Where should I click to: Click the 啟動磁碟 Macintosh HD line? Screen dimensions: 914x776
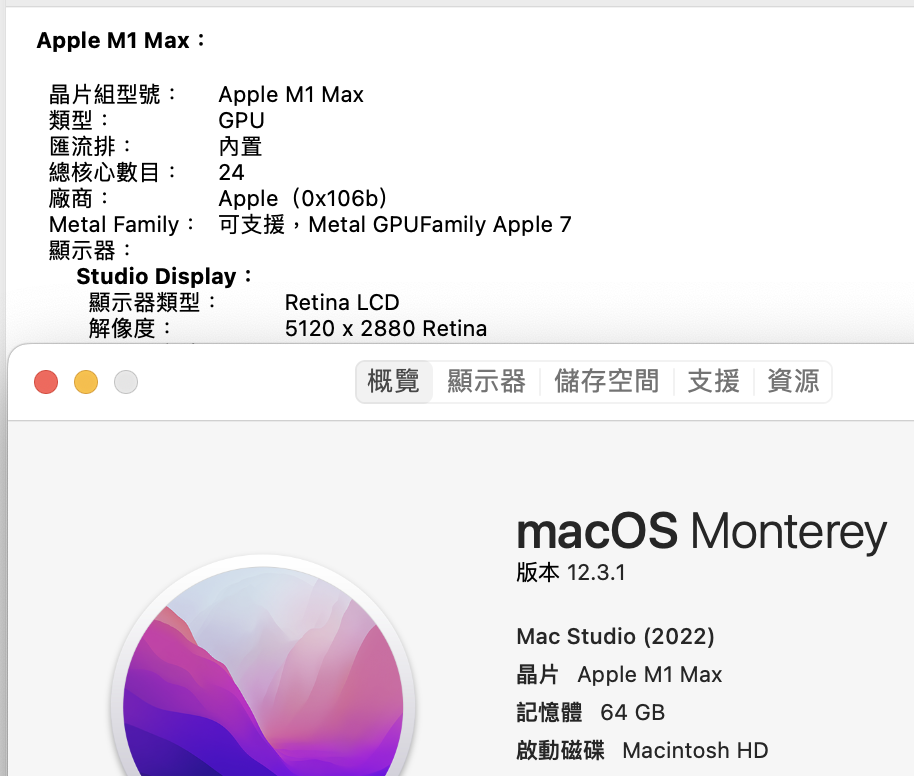(x=642, y=750)
